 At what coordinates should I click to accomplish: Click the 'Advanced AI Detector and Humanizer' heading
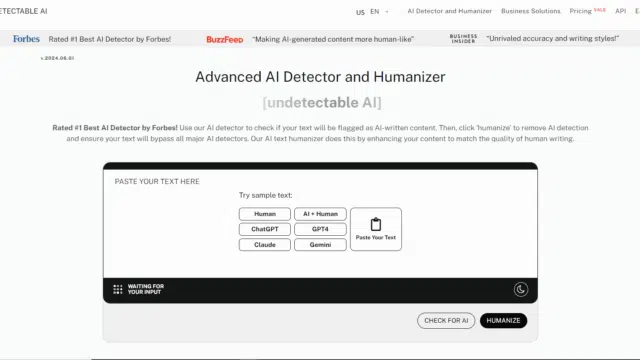tap(320, 77)
